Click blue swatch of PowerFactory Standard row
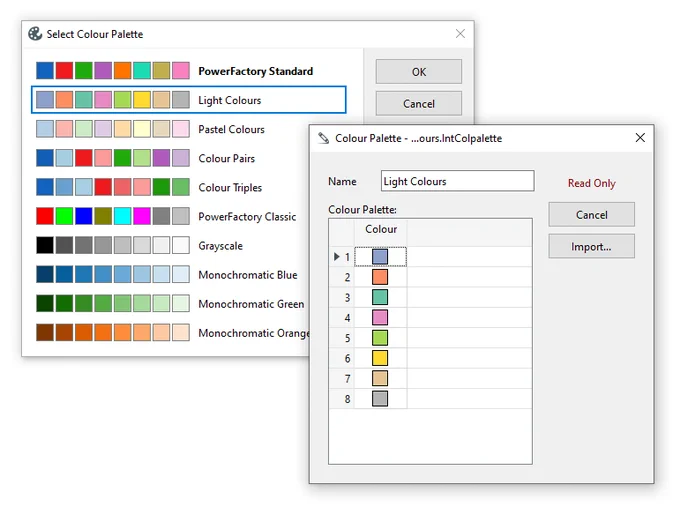This screenshot has width=680, height=507. (45, 71)
